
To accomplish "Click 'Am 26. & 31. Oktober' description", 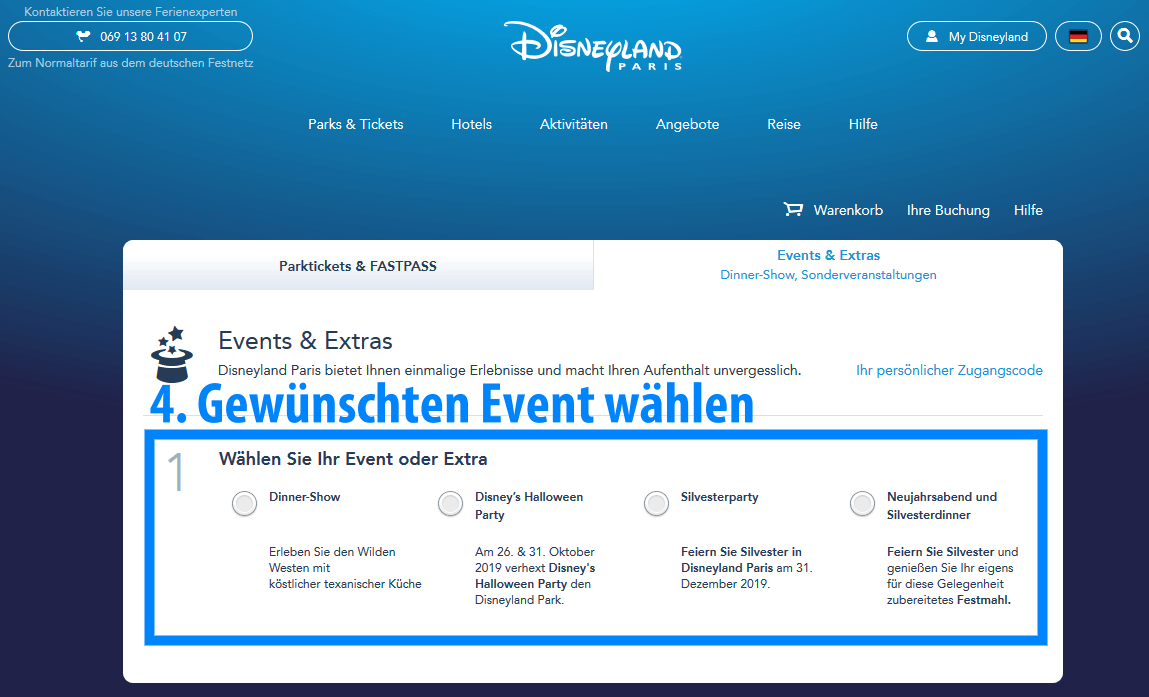I will tap(535, 575).
